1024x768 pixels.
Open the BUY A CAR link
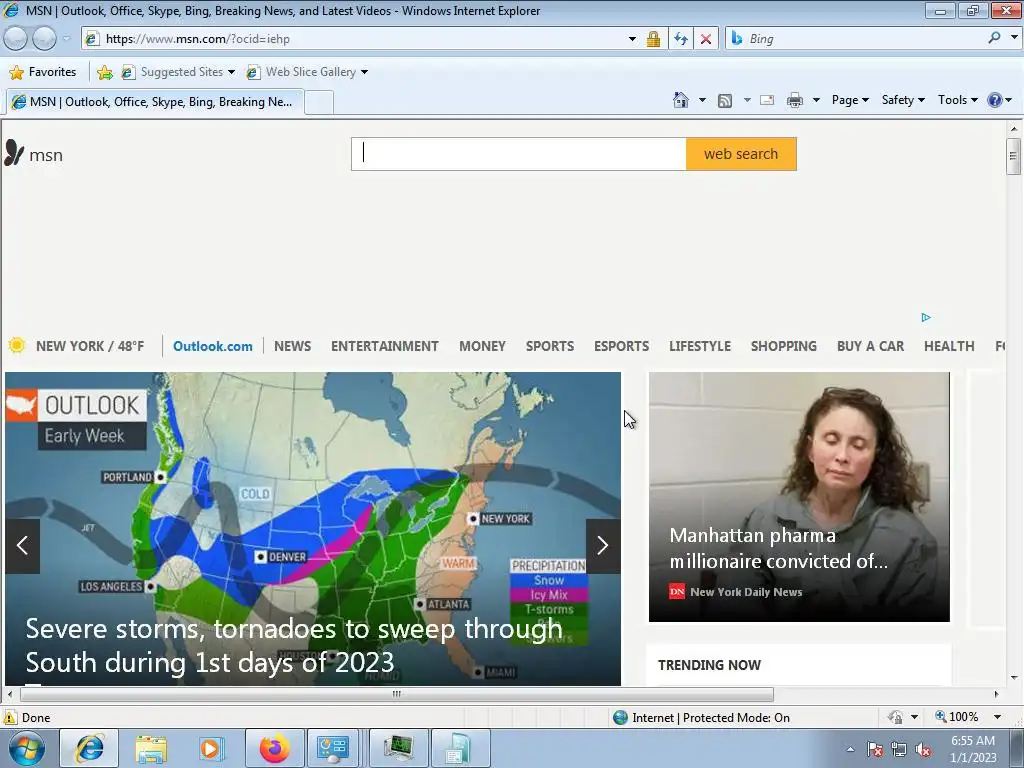[x=871, y=346]
